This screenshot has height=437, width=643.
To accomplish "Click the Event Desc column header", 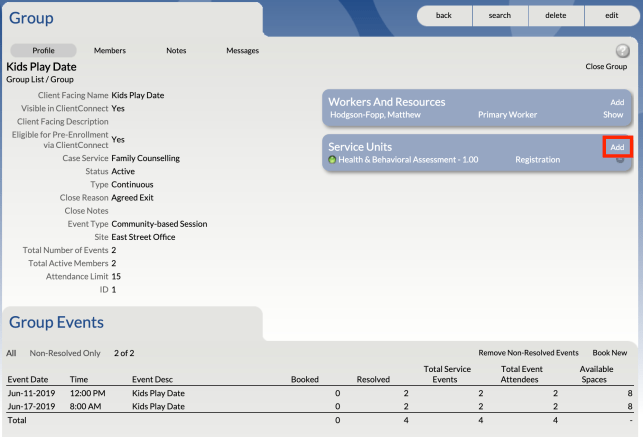I will click(x=152, y=379).
